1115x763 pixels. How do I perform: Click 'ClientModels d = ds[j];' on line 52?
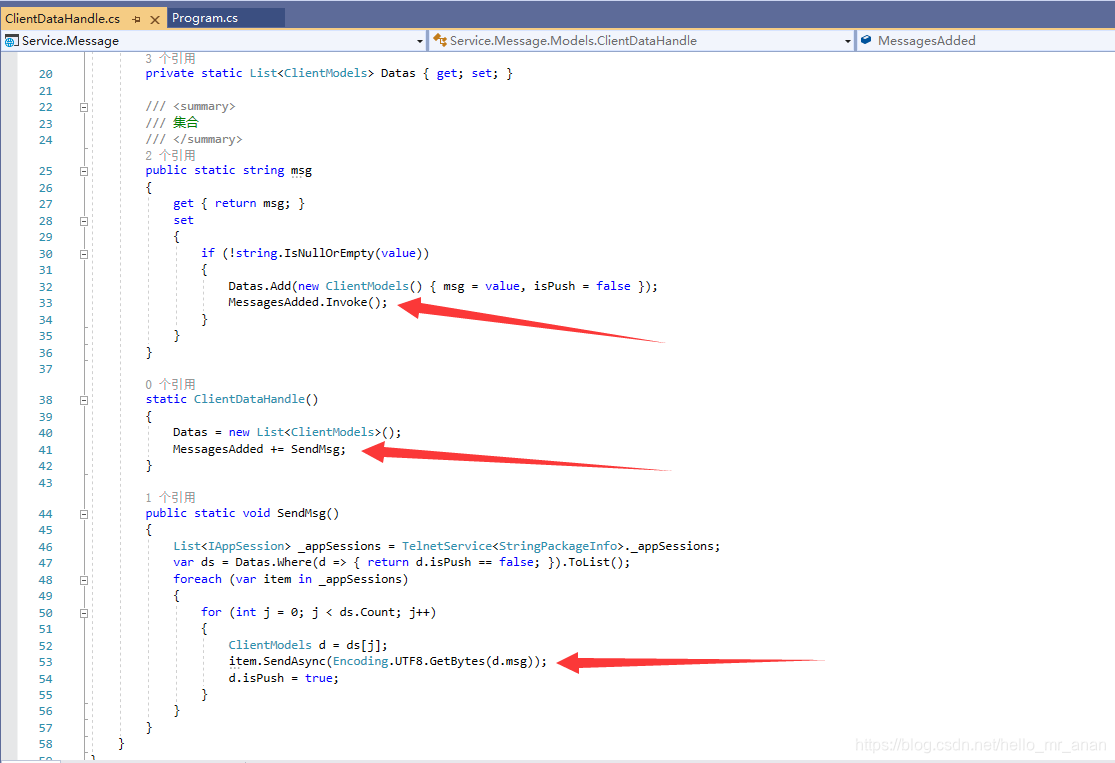[308, 645]
